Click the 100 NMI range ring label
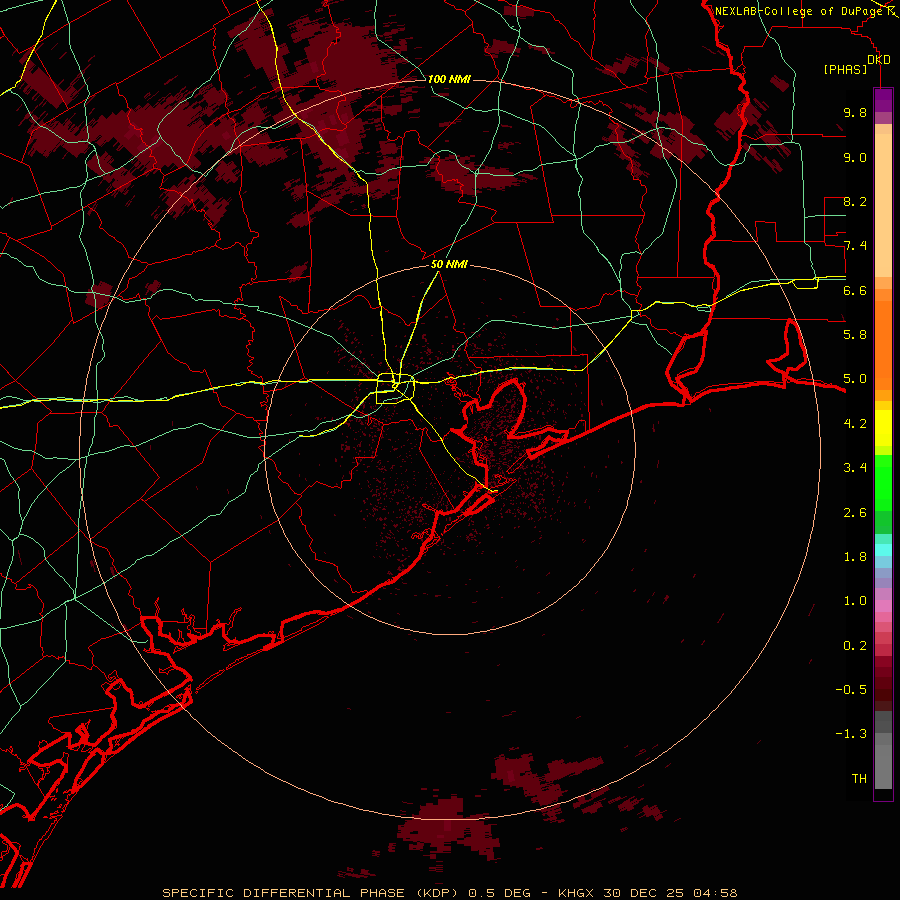900x900 pixels. pos(449,79)
